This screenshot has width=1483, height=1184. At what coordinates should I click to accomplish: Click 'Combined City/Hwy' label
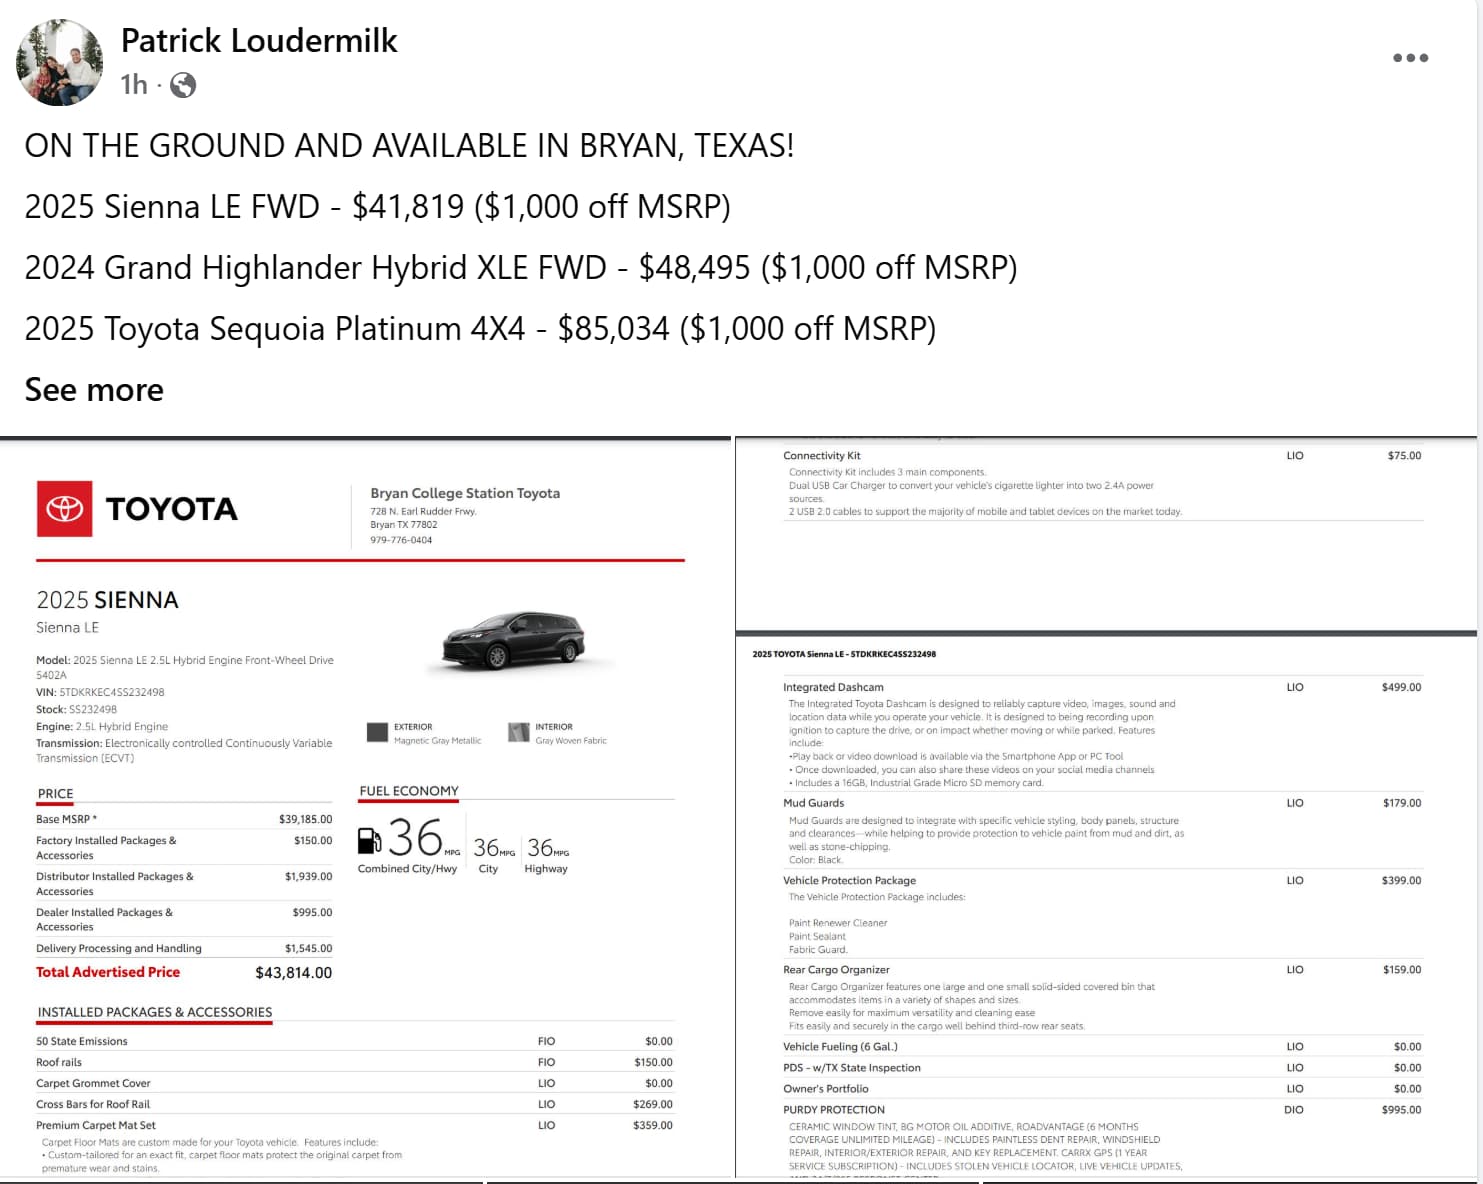coord(407,868)
